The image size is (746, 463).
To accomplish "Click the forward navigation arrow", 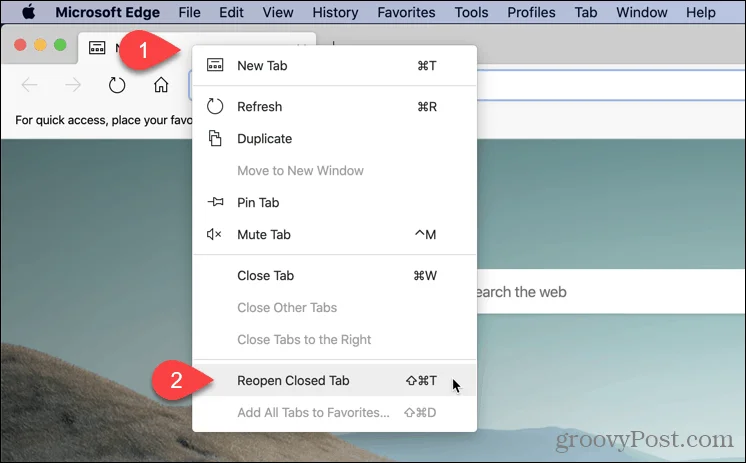I will pos(73,85).
